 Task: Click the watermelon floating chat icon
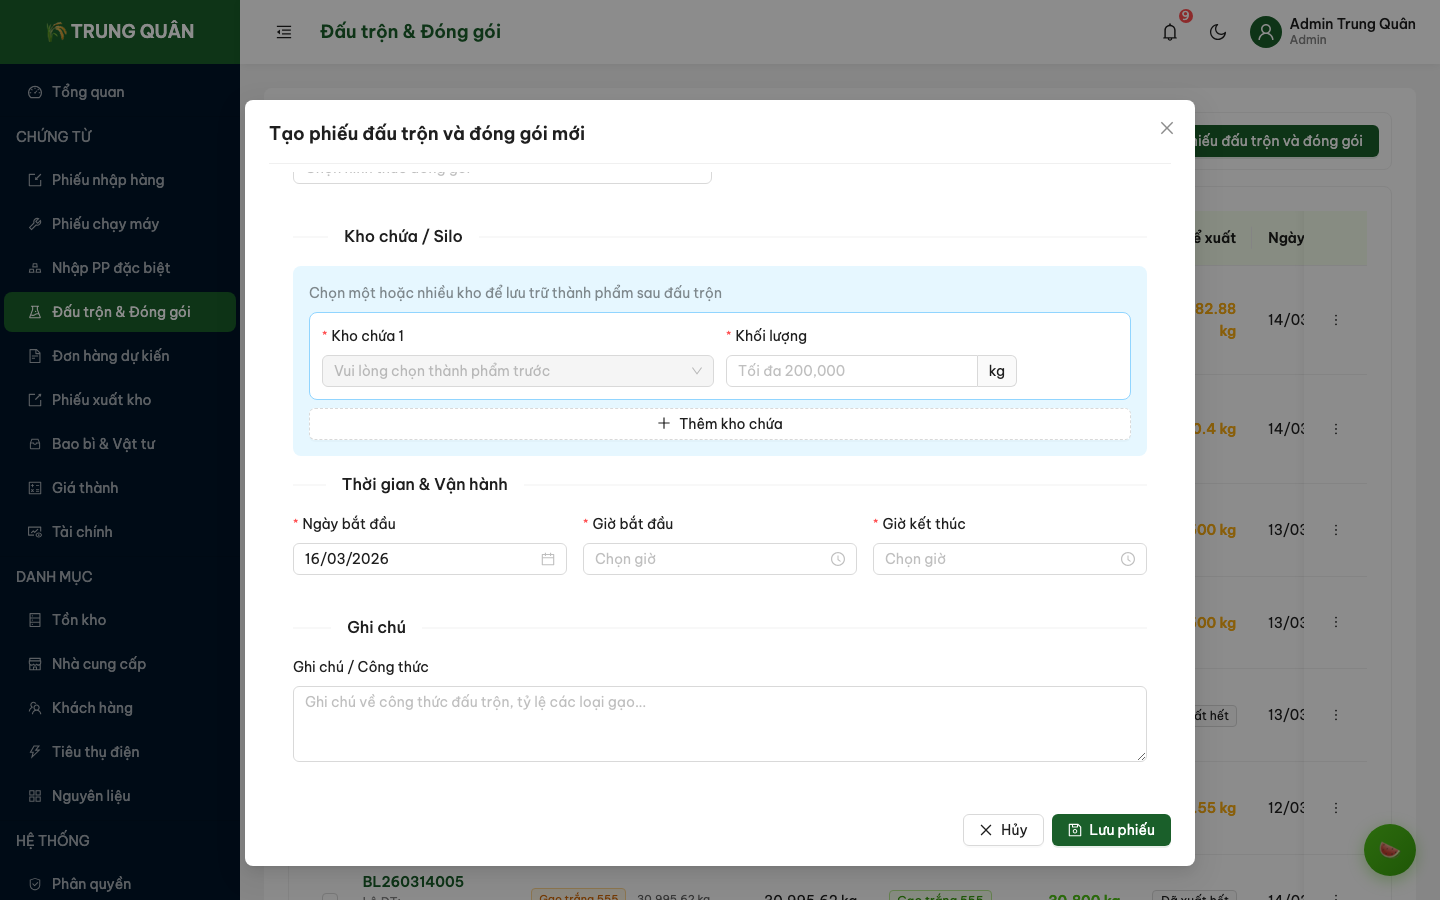point(1389,850)
